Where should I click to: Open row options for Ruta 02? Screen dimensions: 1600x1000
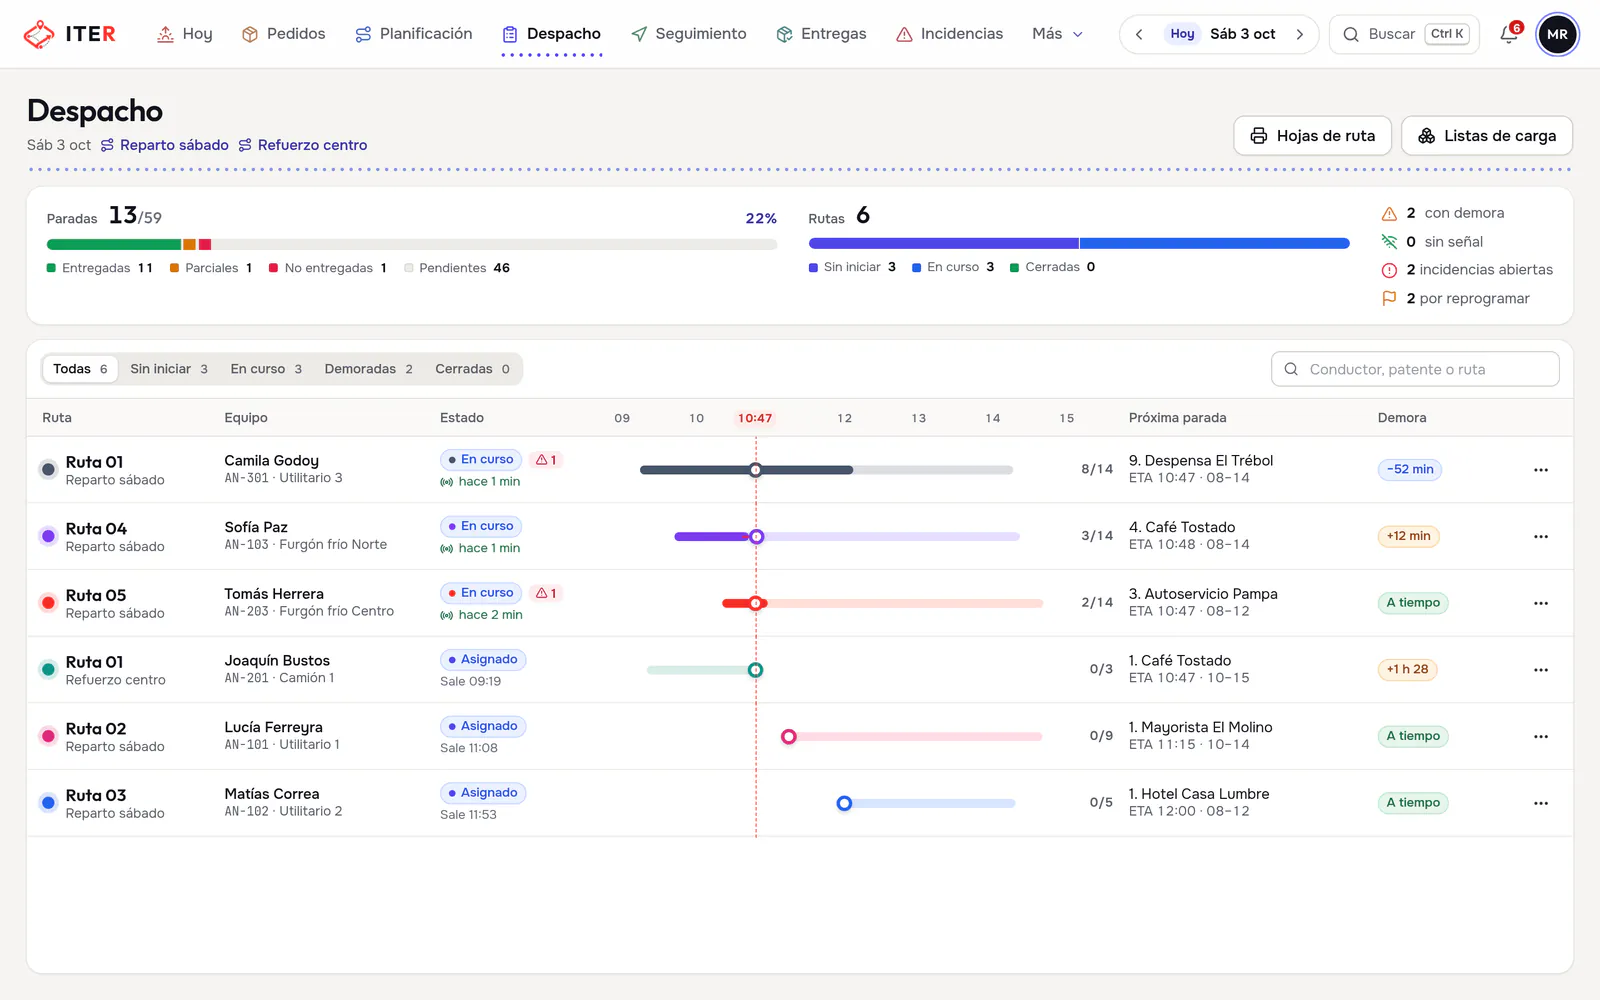pyautogui.click(x=1541, y=737)
